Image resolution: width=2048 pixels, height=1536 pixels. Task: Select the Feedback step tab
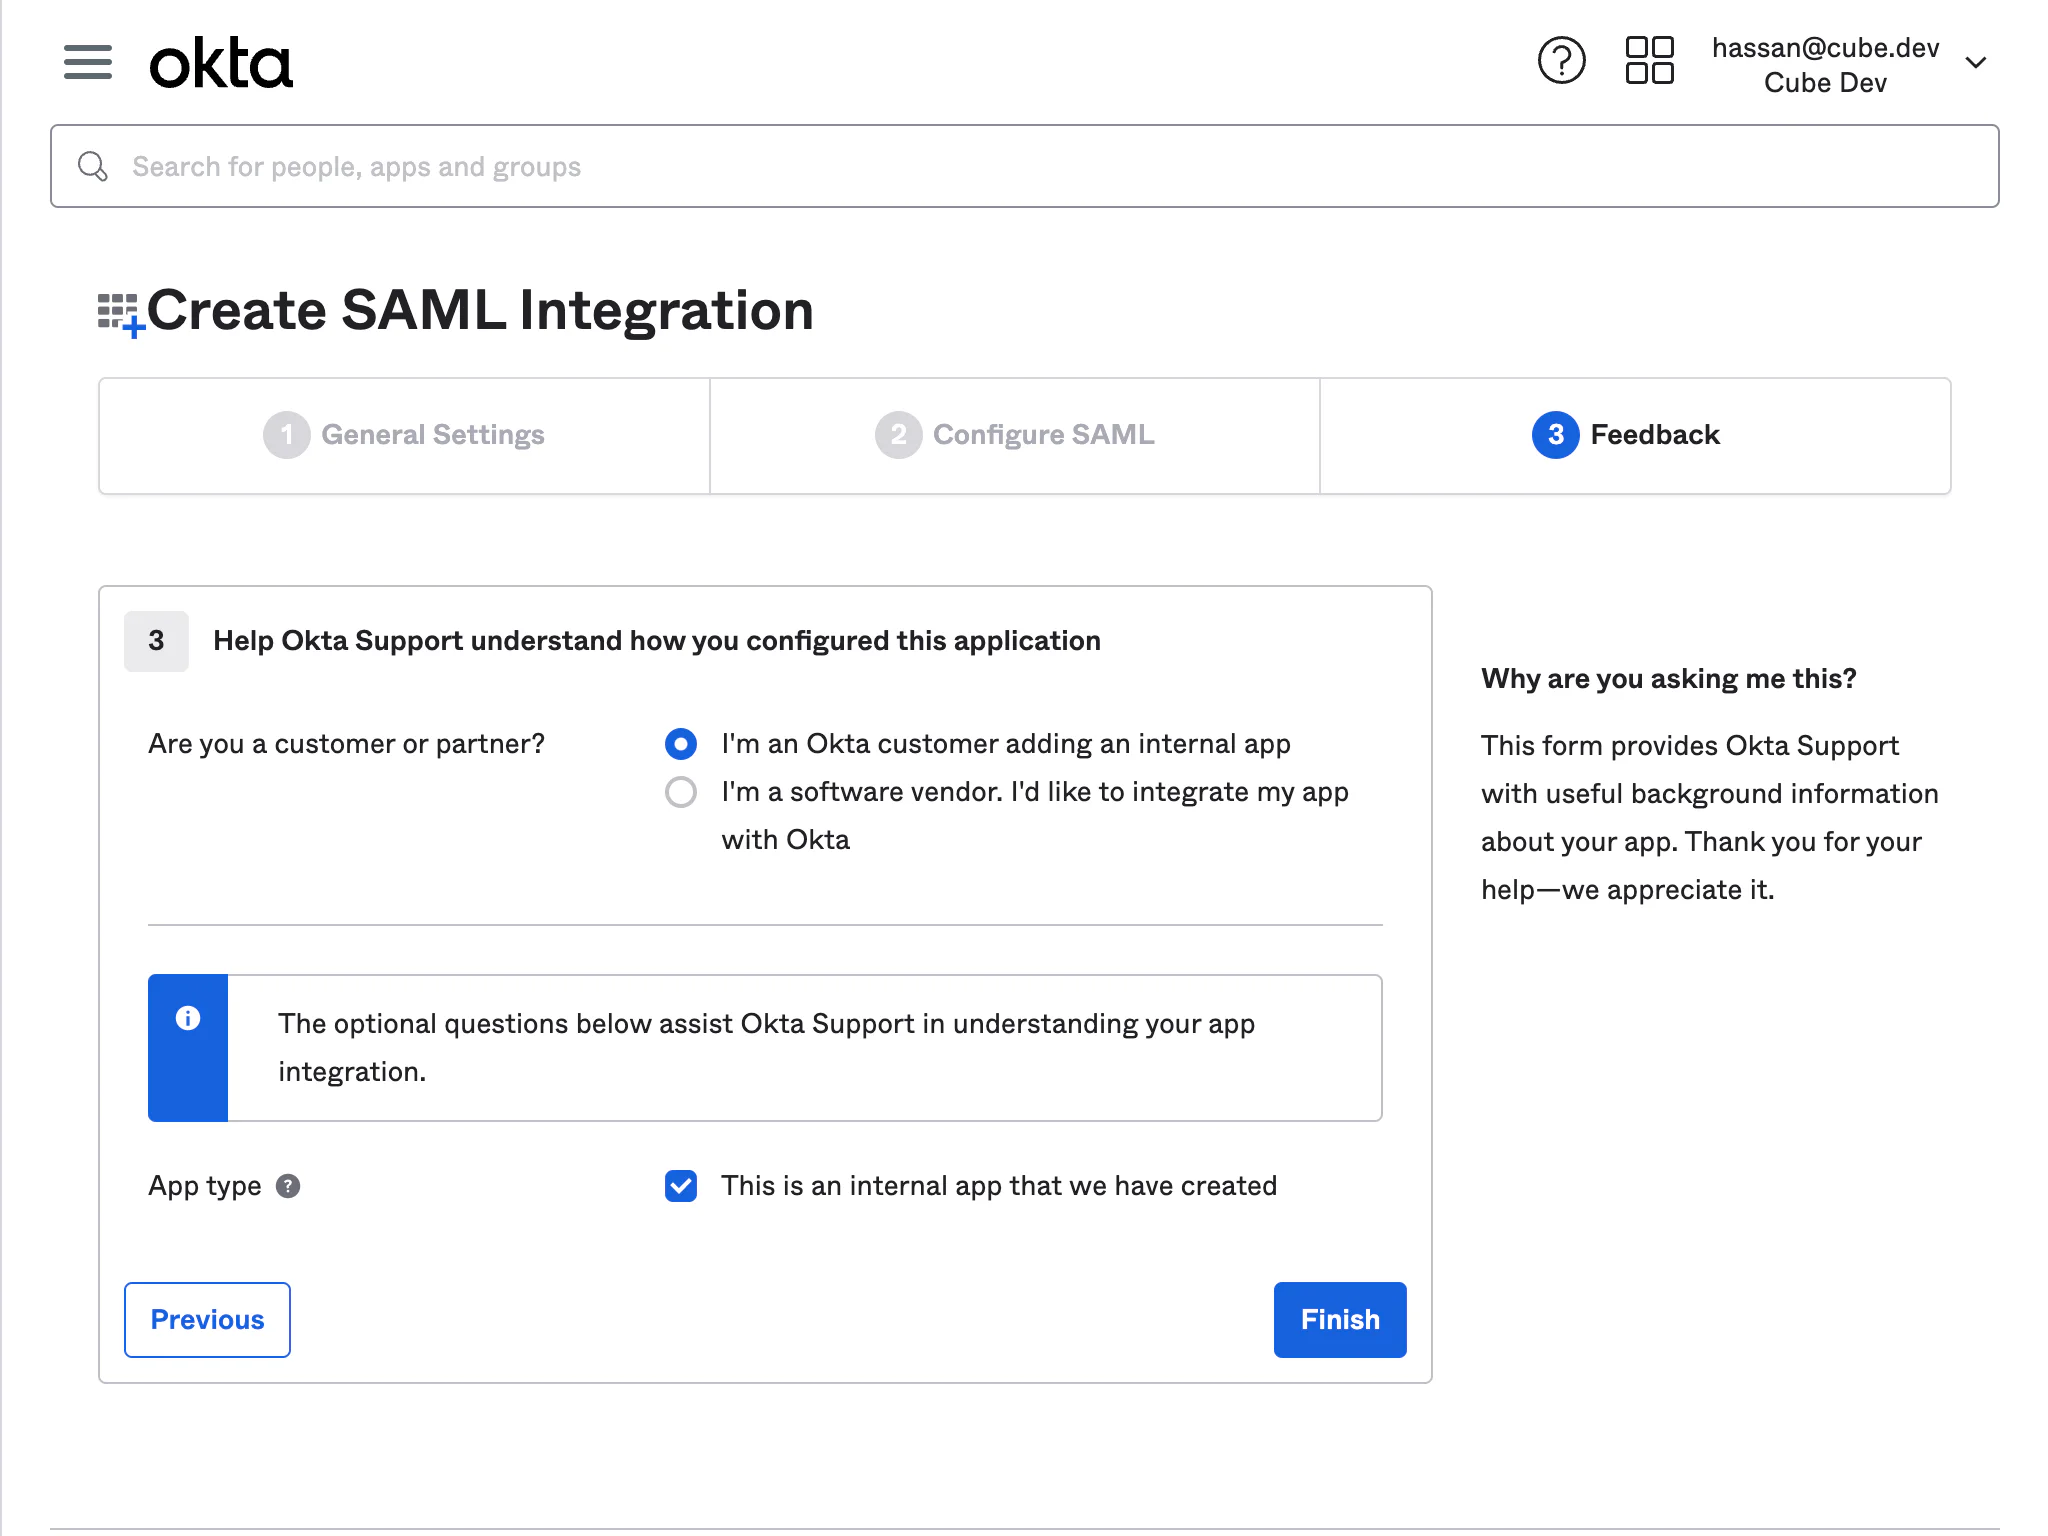tap(1627, 435)
